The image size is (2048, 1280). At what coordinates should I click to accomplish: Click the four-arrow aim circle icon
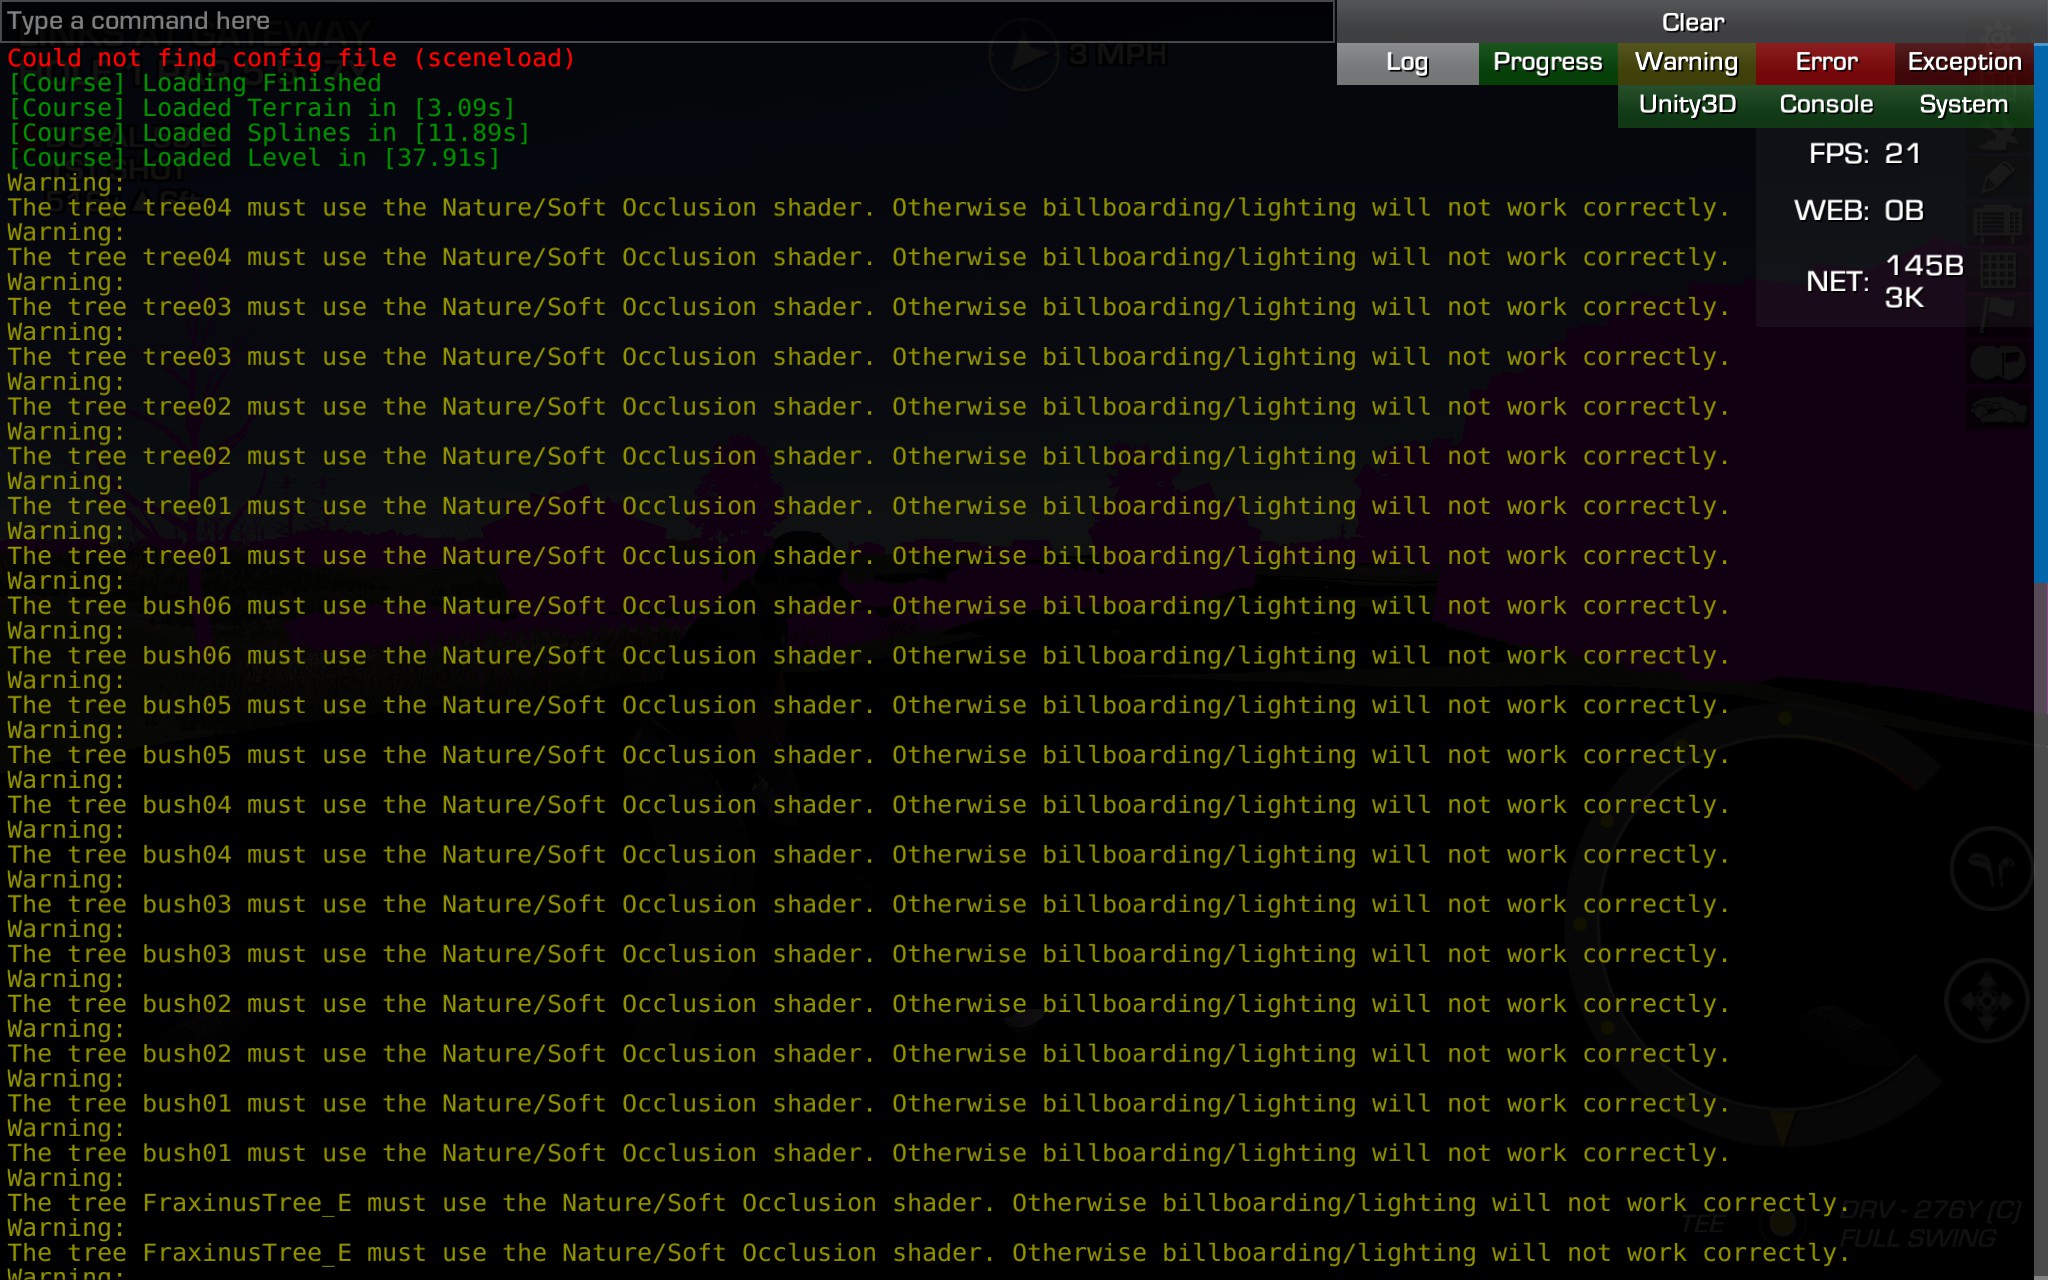click(x=1986, y=1001)
